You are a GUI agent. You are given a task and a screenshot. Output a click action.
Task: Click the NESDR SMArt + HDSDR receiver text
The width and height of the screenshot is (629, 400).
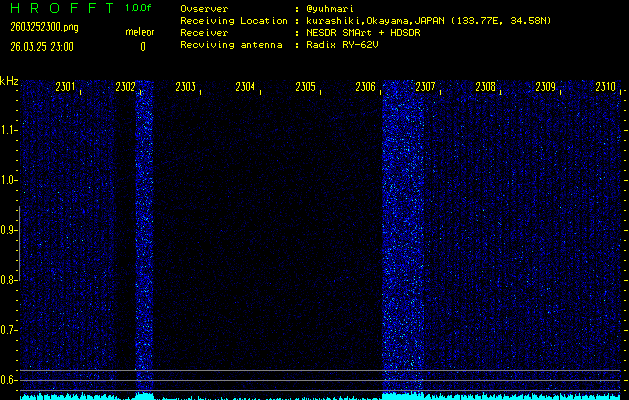point(363,32)
